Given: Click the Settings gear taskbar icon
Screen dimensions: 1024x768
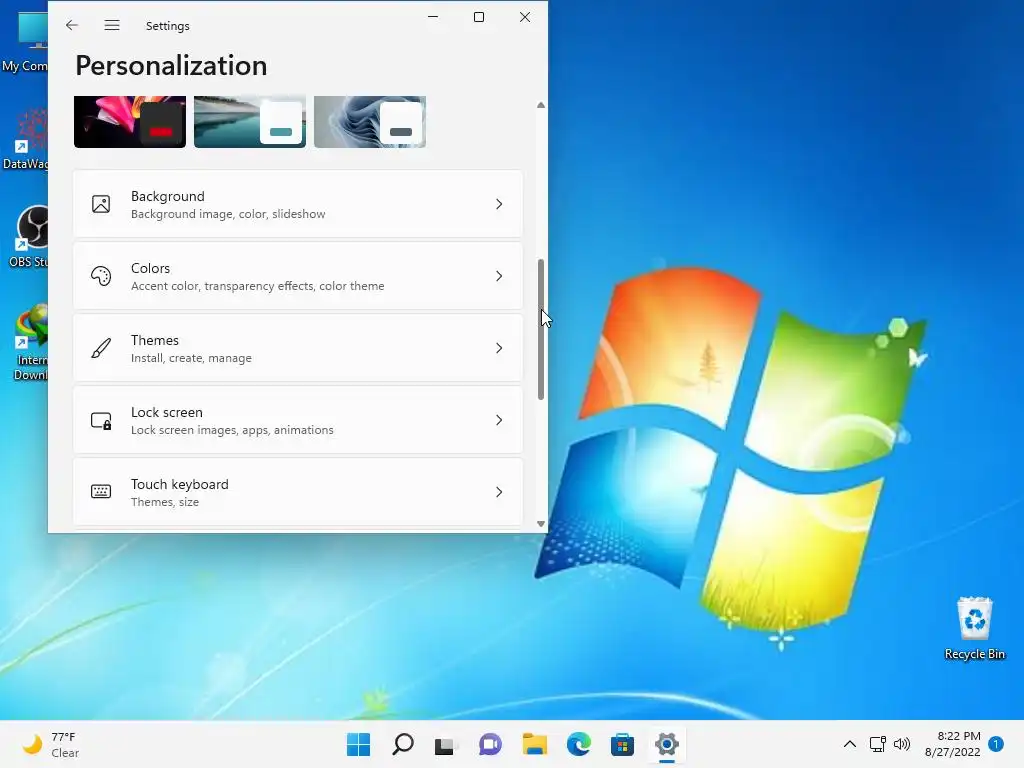Looking at the screenshot, I should coord(666,744).
